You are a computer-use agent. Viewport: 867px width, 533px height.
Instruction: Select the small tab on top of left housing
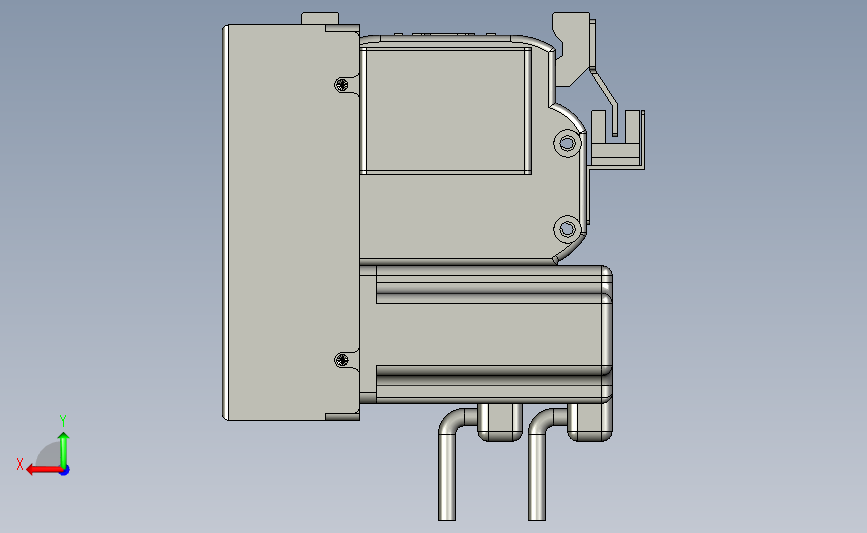320,18
